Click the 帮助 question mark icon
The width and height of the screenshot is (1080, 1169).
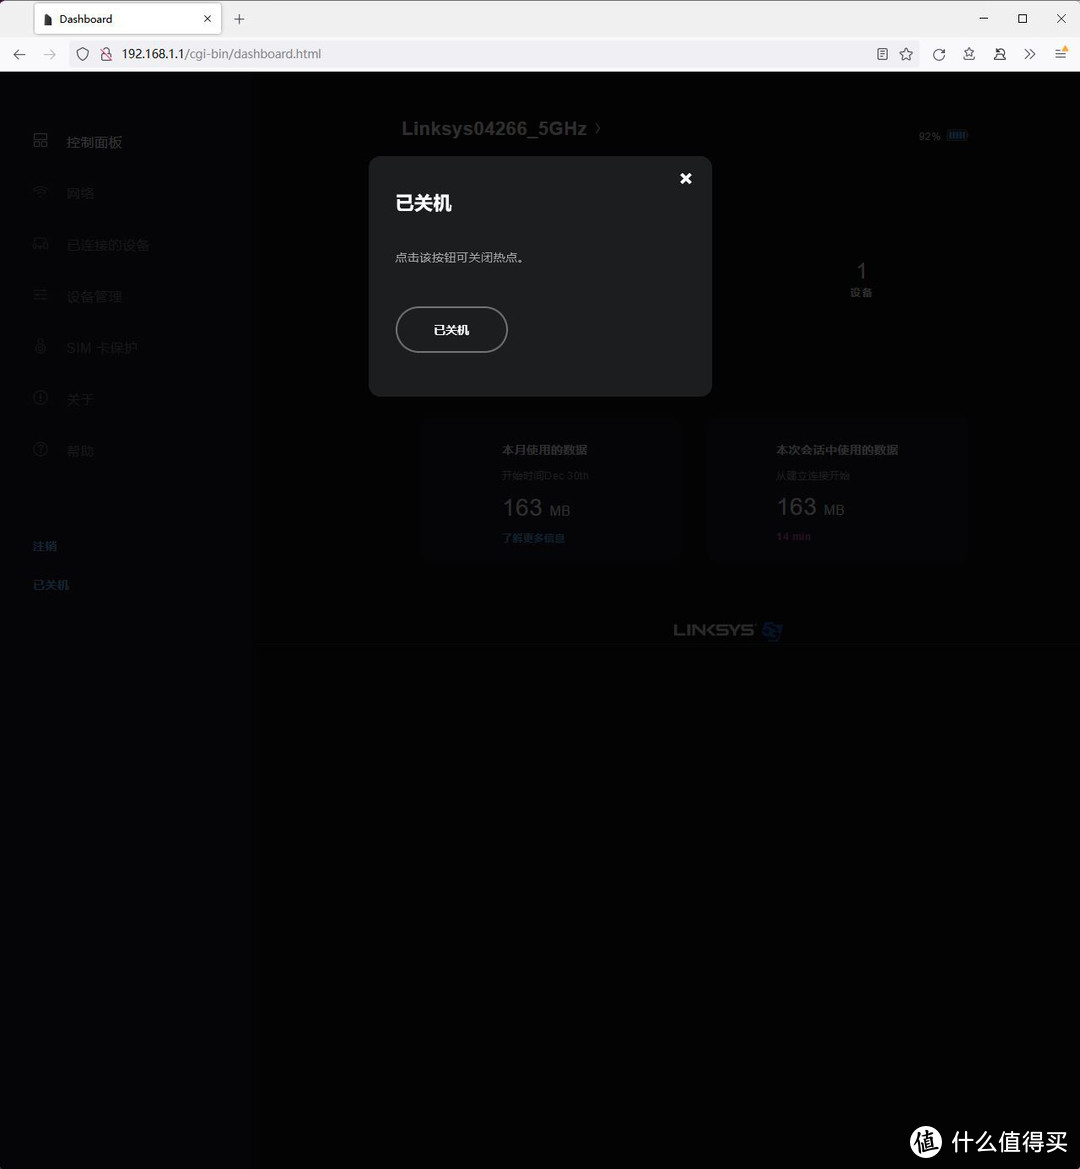(x=40, y=449)
